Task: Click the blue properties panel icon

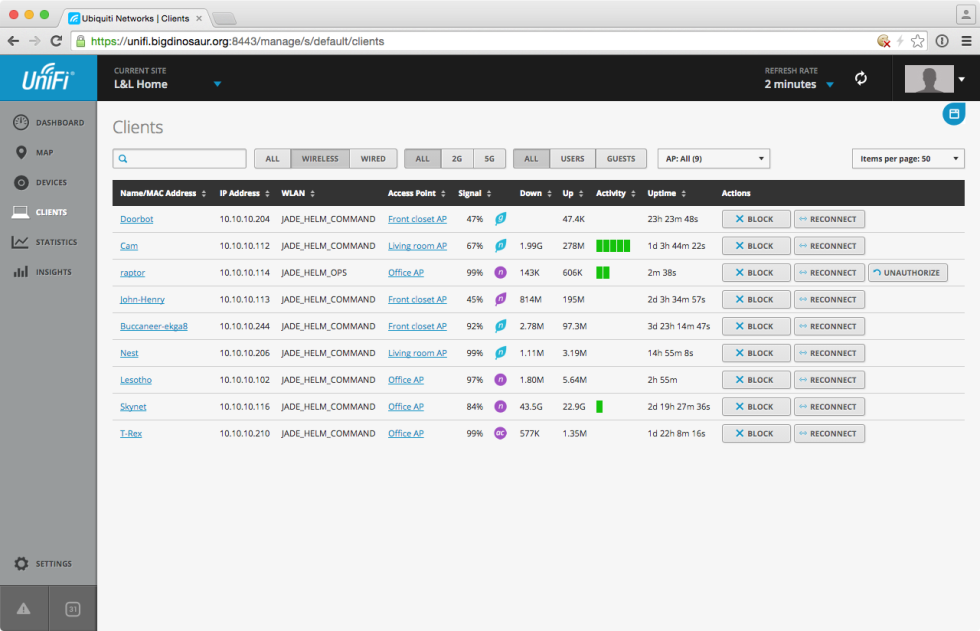Action: 954,114
